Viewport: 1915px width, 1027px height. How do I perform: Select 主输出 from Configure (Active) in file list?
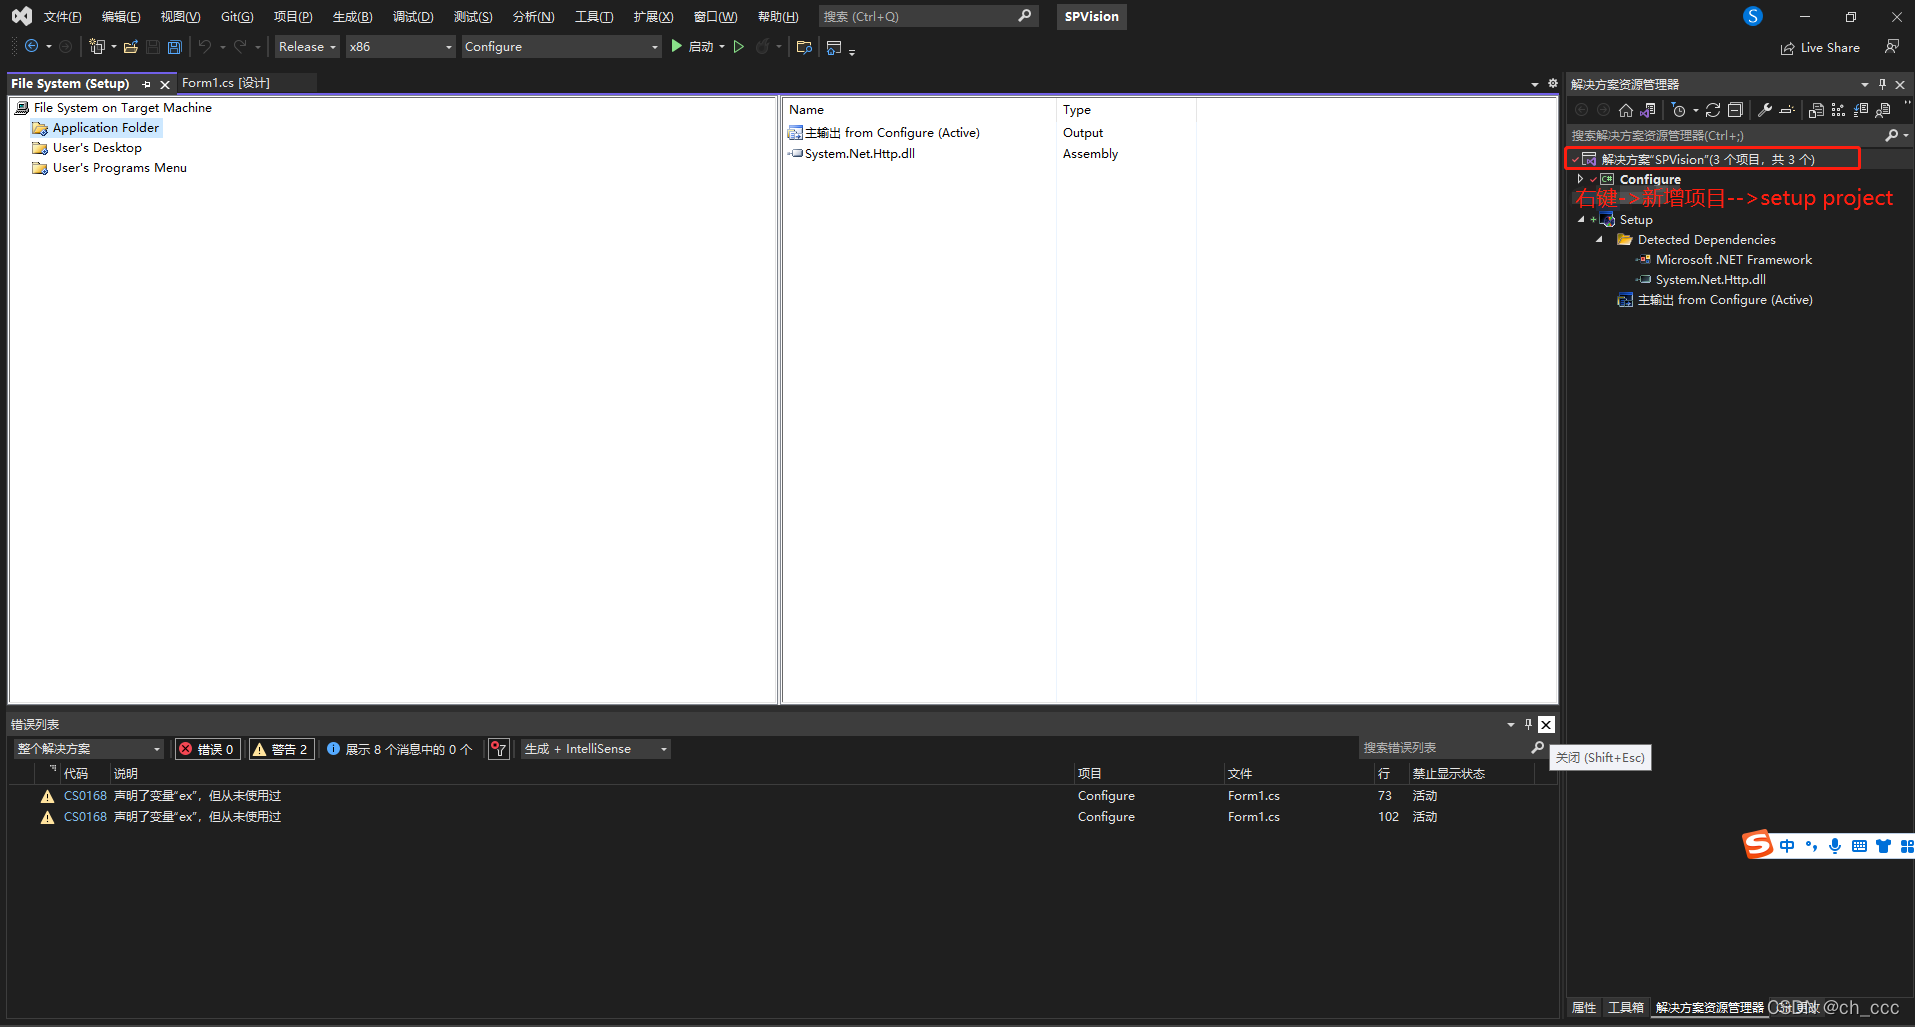(884, 133)
